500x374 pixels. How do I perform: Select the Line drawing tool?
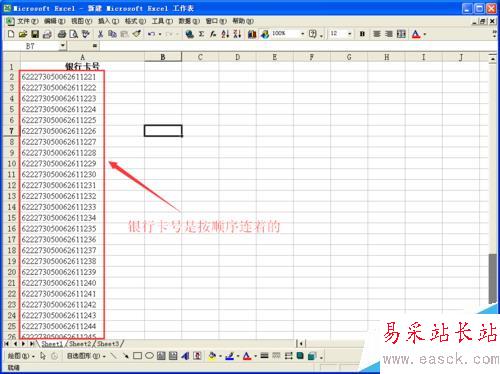point(114,356)
